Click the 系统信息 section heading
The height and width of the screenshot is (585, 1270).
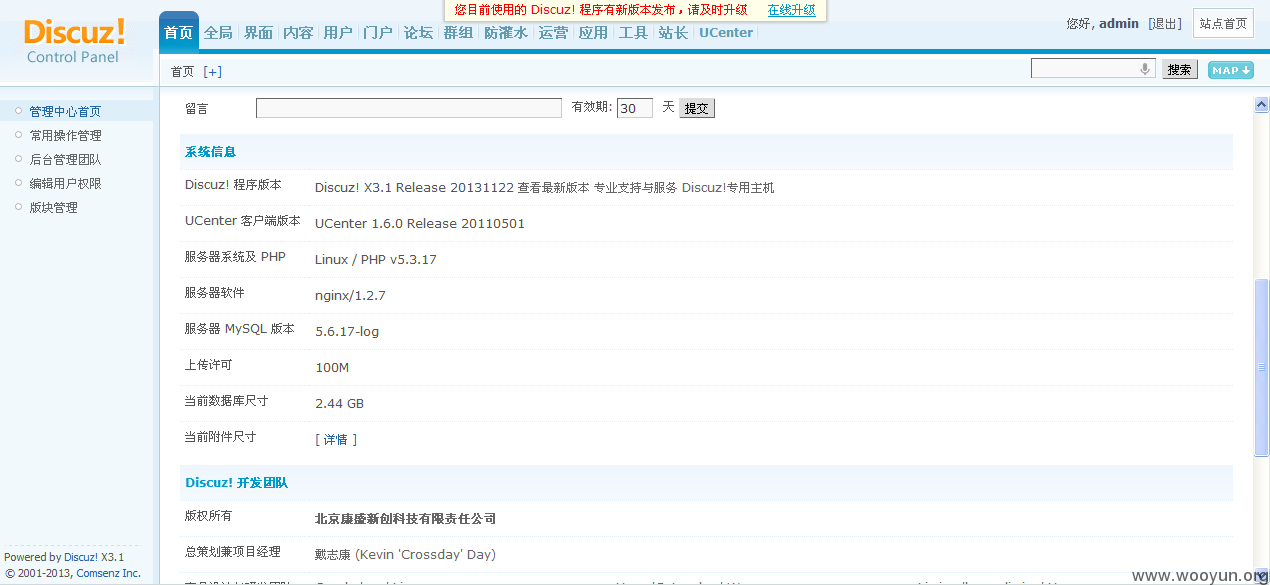pyautogui.click(x=210, y=152)
